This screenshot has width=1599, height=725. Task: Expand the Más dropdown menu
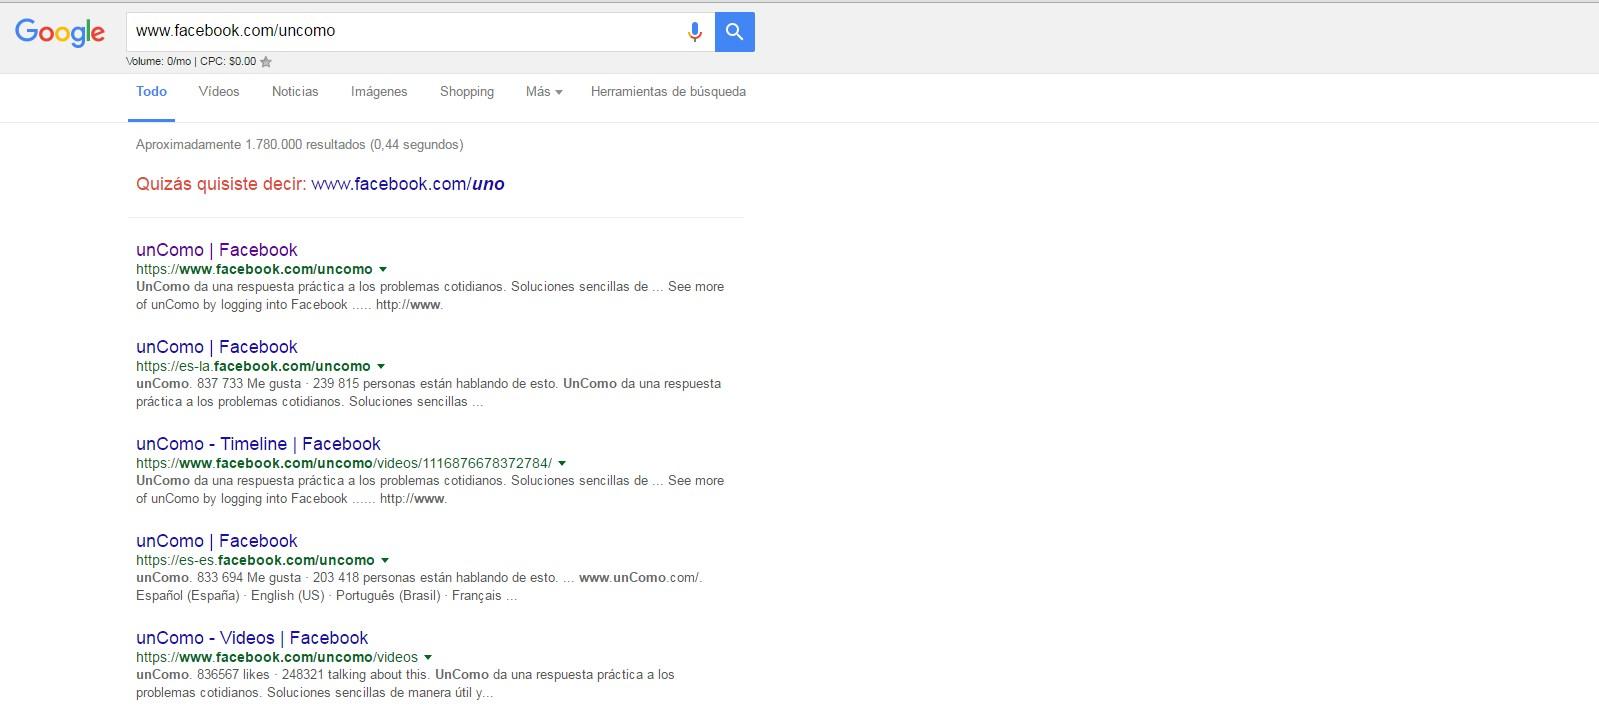tap(544, 92)
